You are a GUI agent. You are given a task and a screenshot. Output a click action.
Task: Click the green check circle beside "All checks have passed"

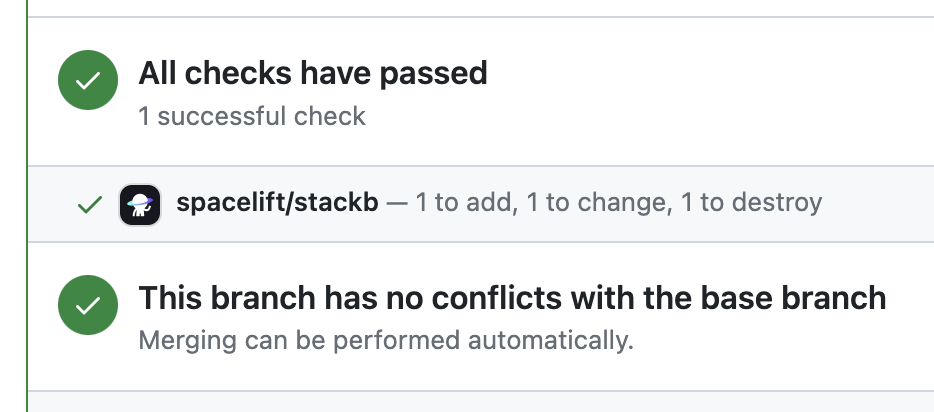87,80
